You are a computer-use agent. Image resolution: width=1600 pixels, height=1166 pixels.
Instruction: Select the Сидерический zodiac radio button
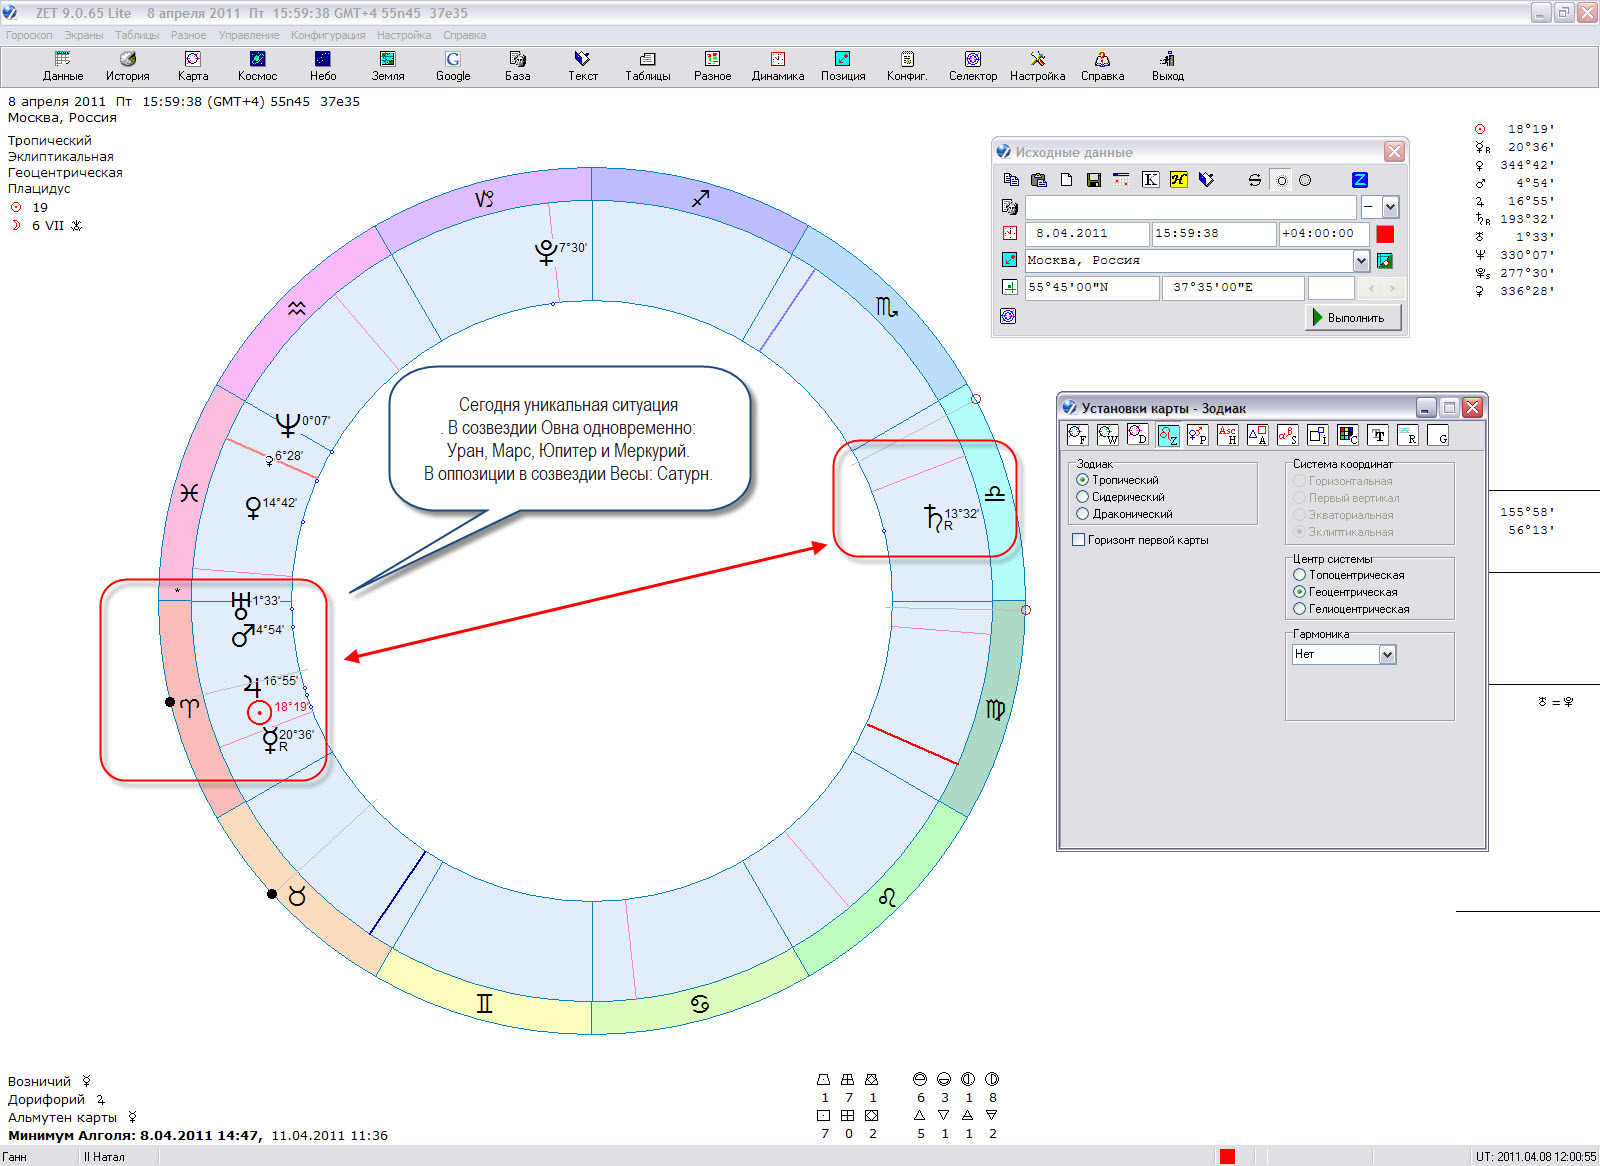point(1082,497)
